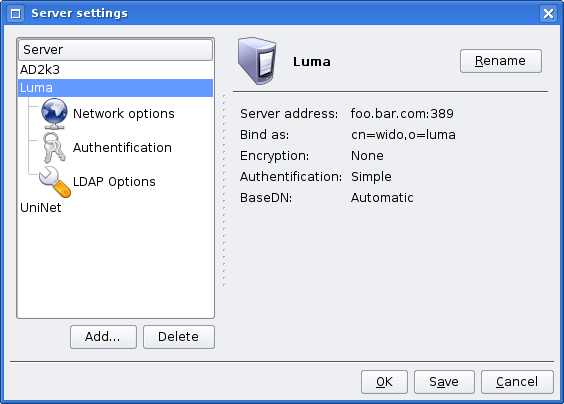Open the Authentification settings label
The width and height of the screenshot is (564, 404).
[x=122, y=147]
